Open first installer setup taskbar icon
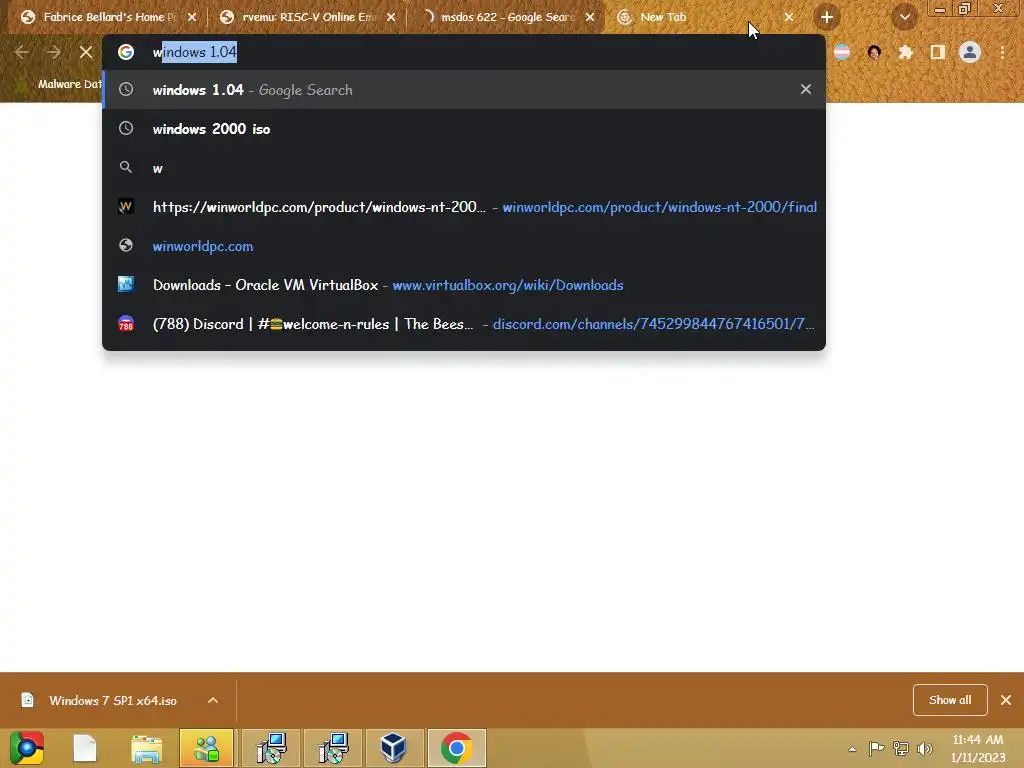The image size is (1024, 768). pos(271,748)
